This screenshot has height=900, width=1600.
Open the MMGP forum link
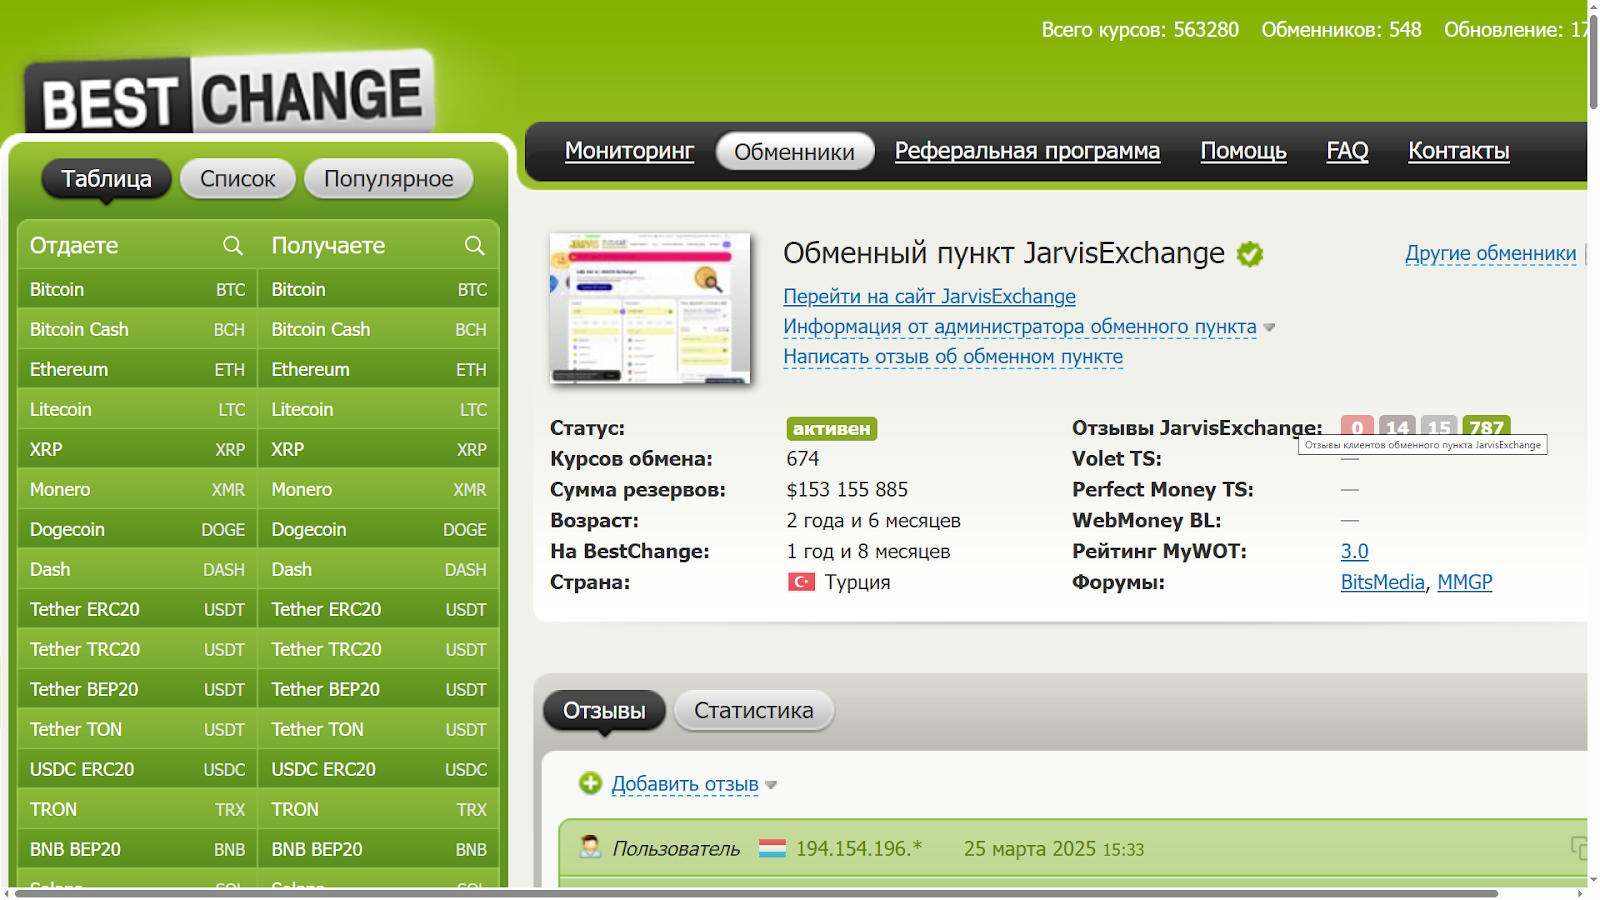1464,582
